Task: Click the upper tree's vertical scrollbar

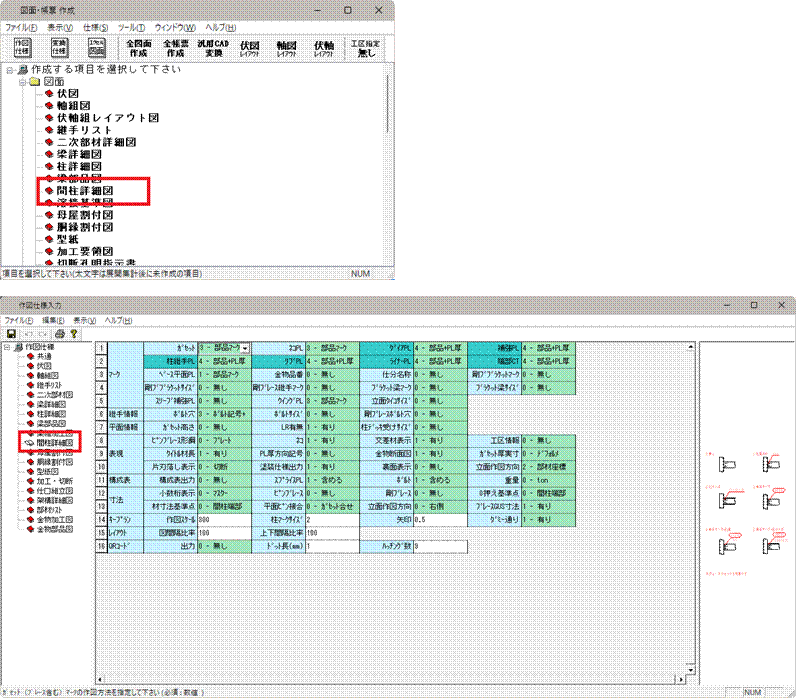Action: pos(389,150)
